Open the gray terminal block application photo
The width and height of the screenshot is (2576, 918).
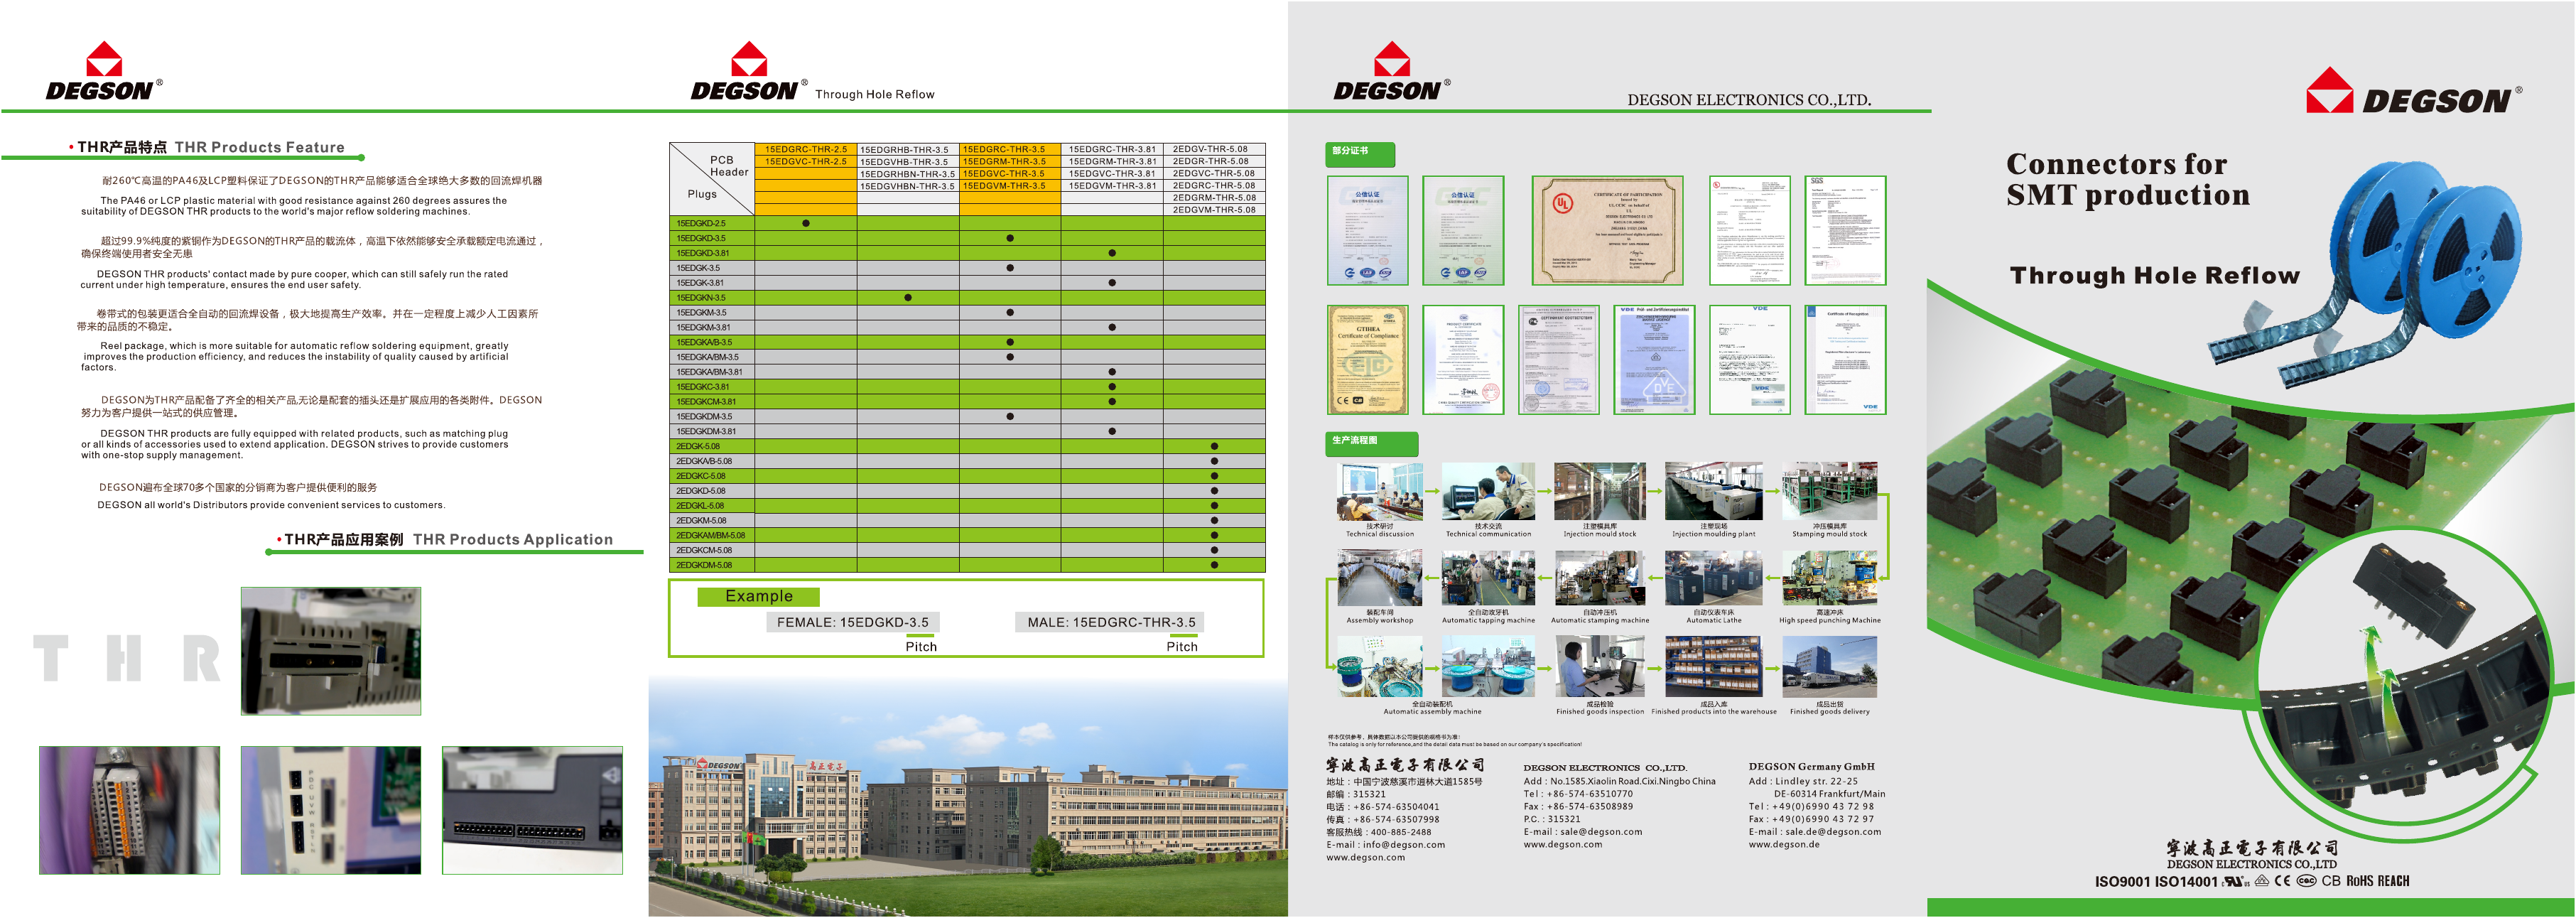pos(129,810)
